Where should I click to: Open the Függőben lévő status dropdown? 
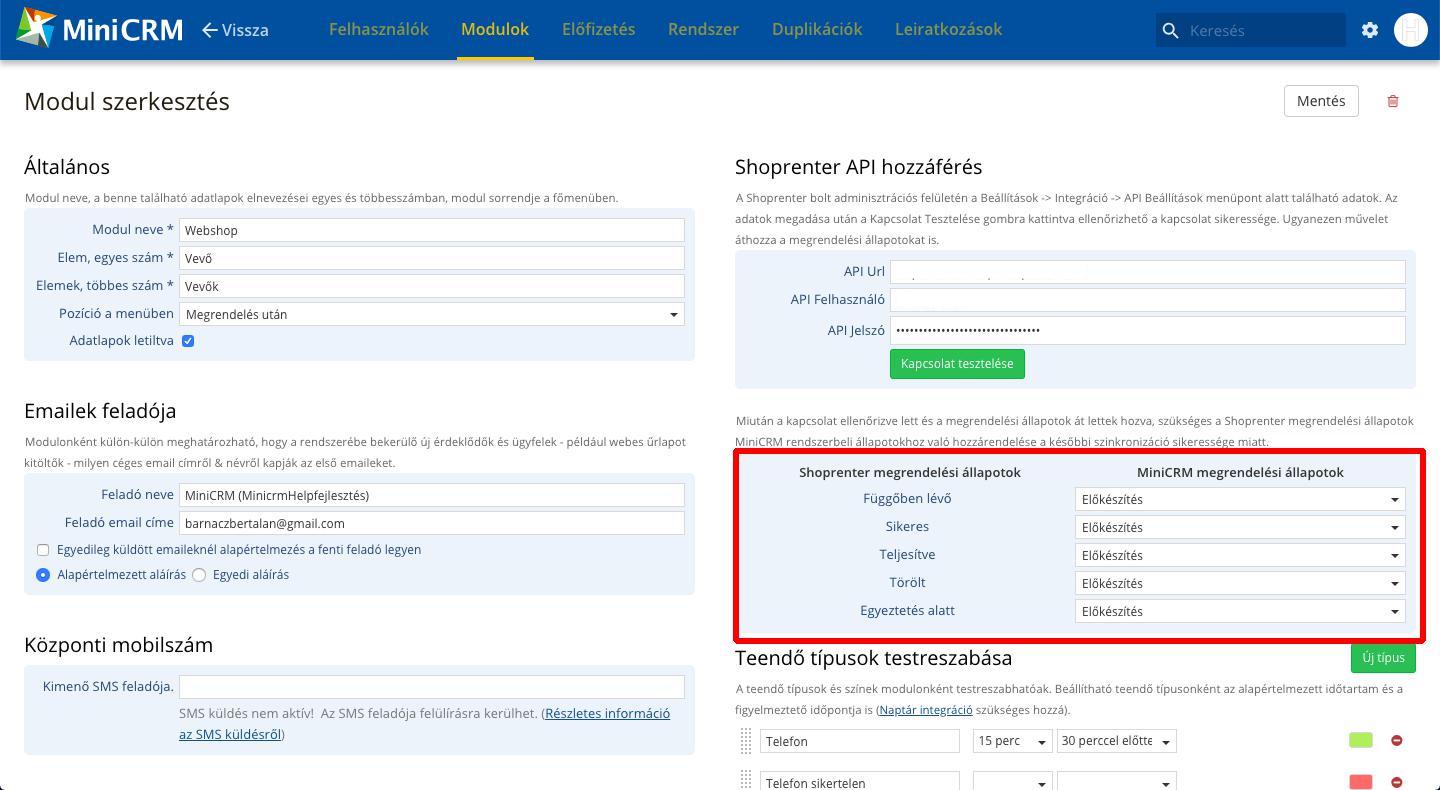coord(1240,499)
